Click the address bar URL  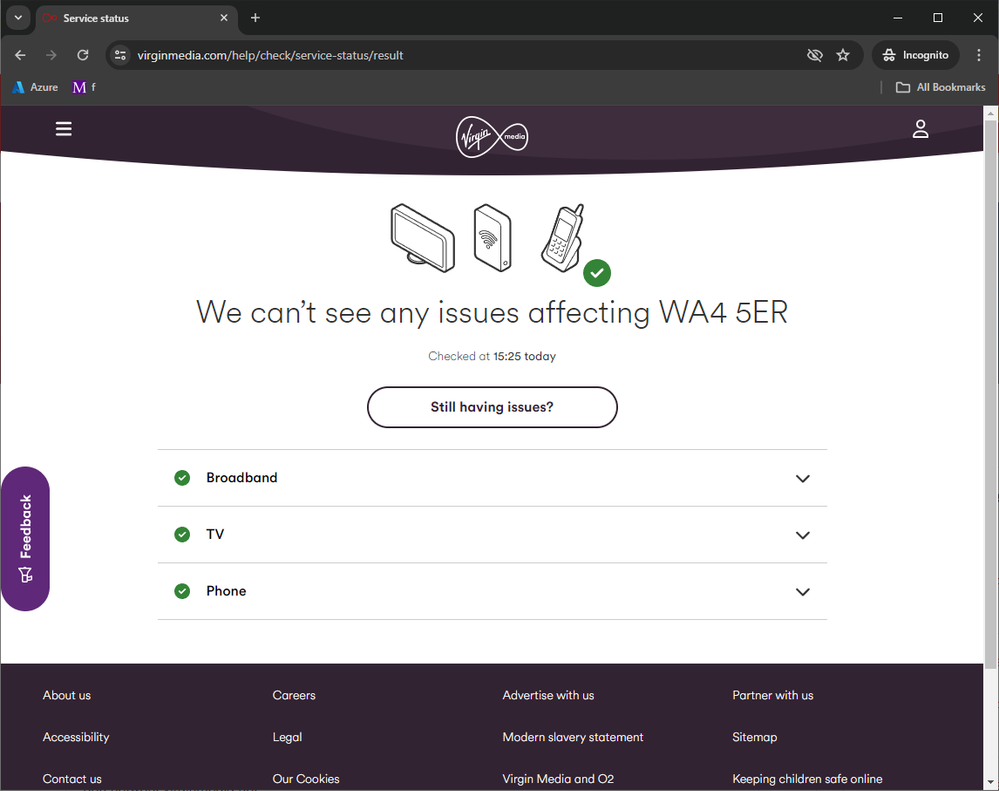270,55
